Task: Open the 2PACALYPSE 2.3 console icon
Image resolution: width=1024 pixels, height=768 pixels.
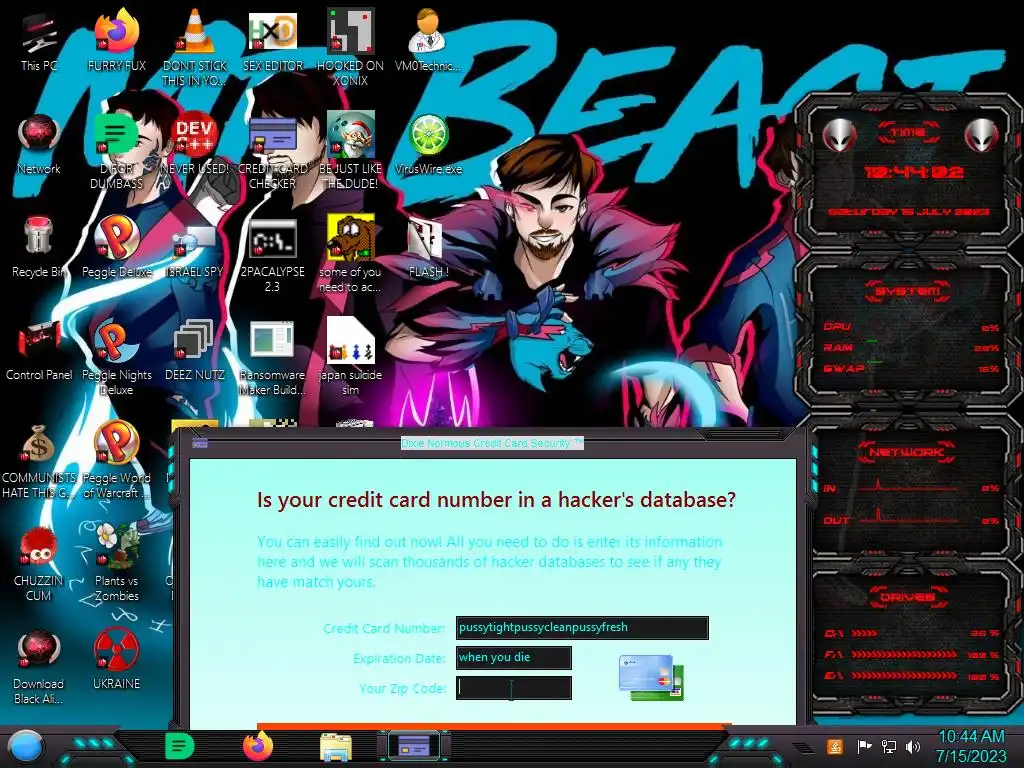Action: point(273,256)
